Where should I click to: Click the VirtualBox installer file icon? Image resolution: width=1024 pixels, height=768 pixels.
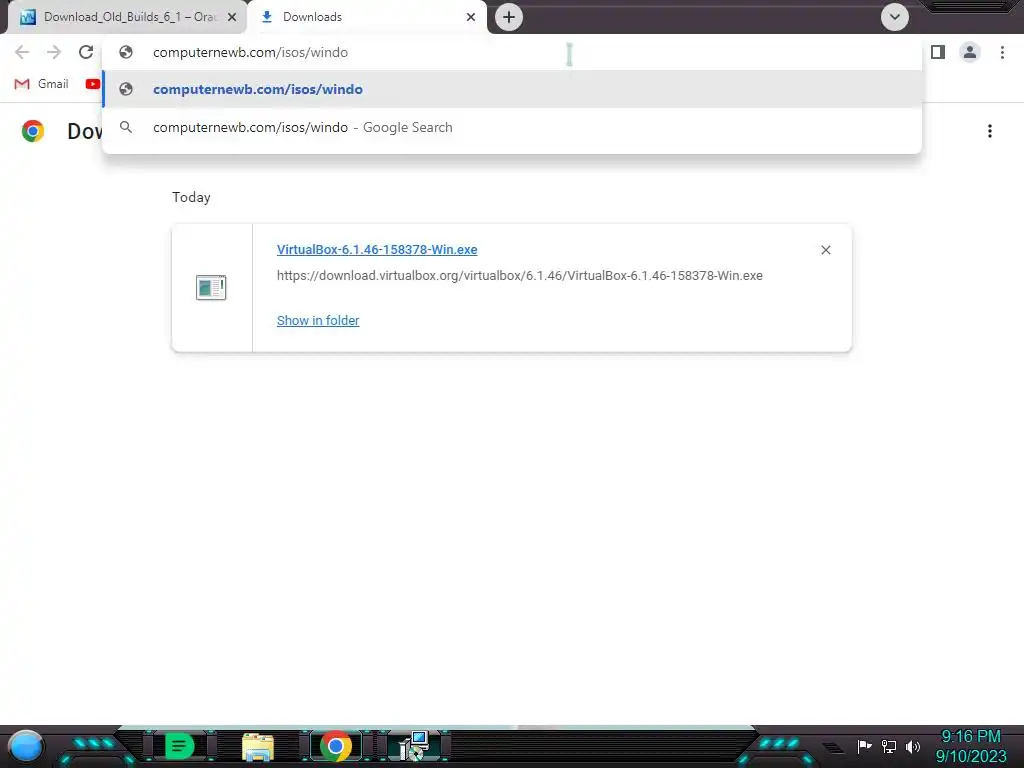click(x=211, y=287)
